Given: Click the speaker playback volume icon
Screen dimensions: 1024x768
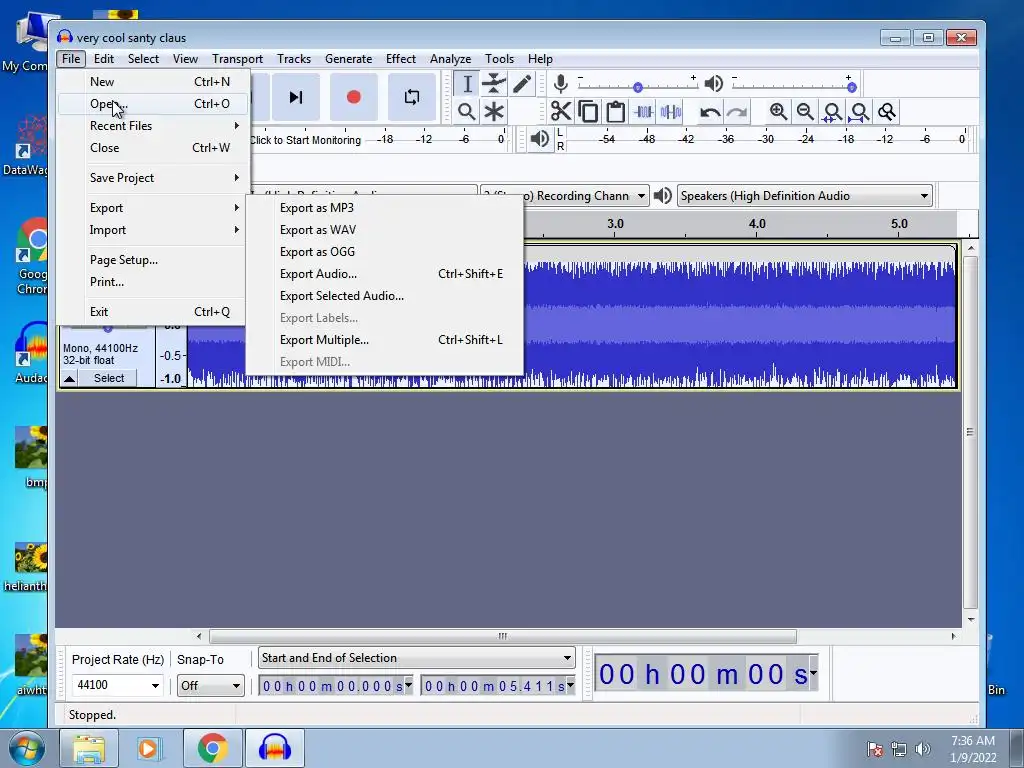Looking at the screenshot, I should point(714,84).
